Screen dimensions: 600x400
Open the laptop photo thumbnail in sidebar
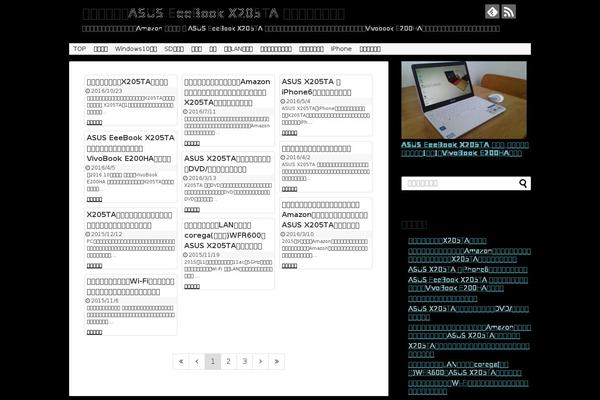click(464, 100)
